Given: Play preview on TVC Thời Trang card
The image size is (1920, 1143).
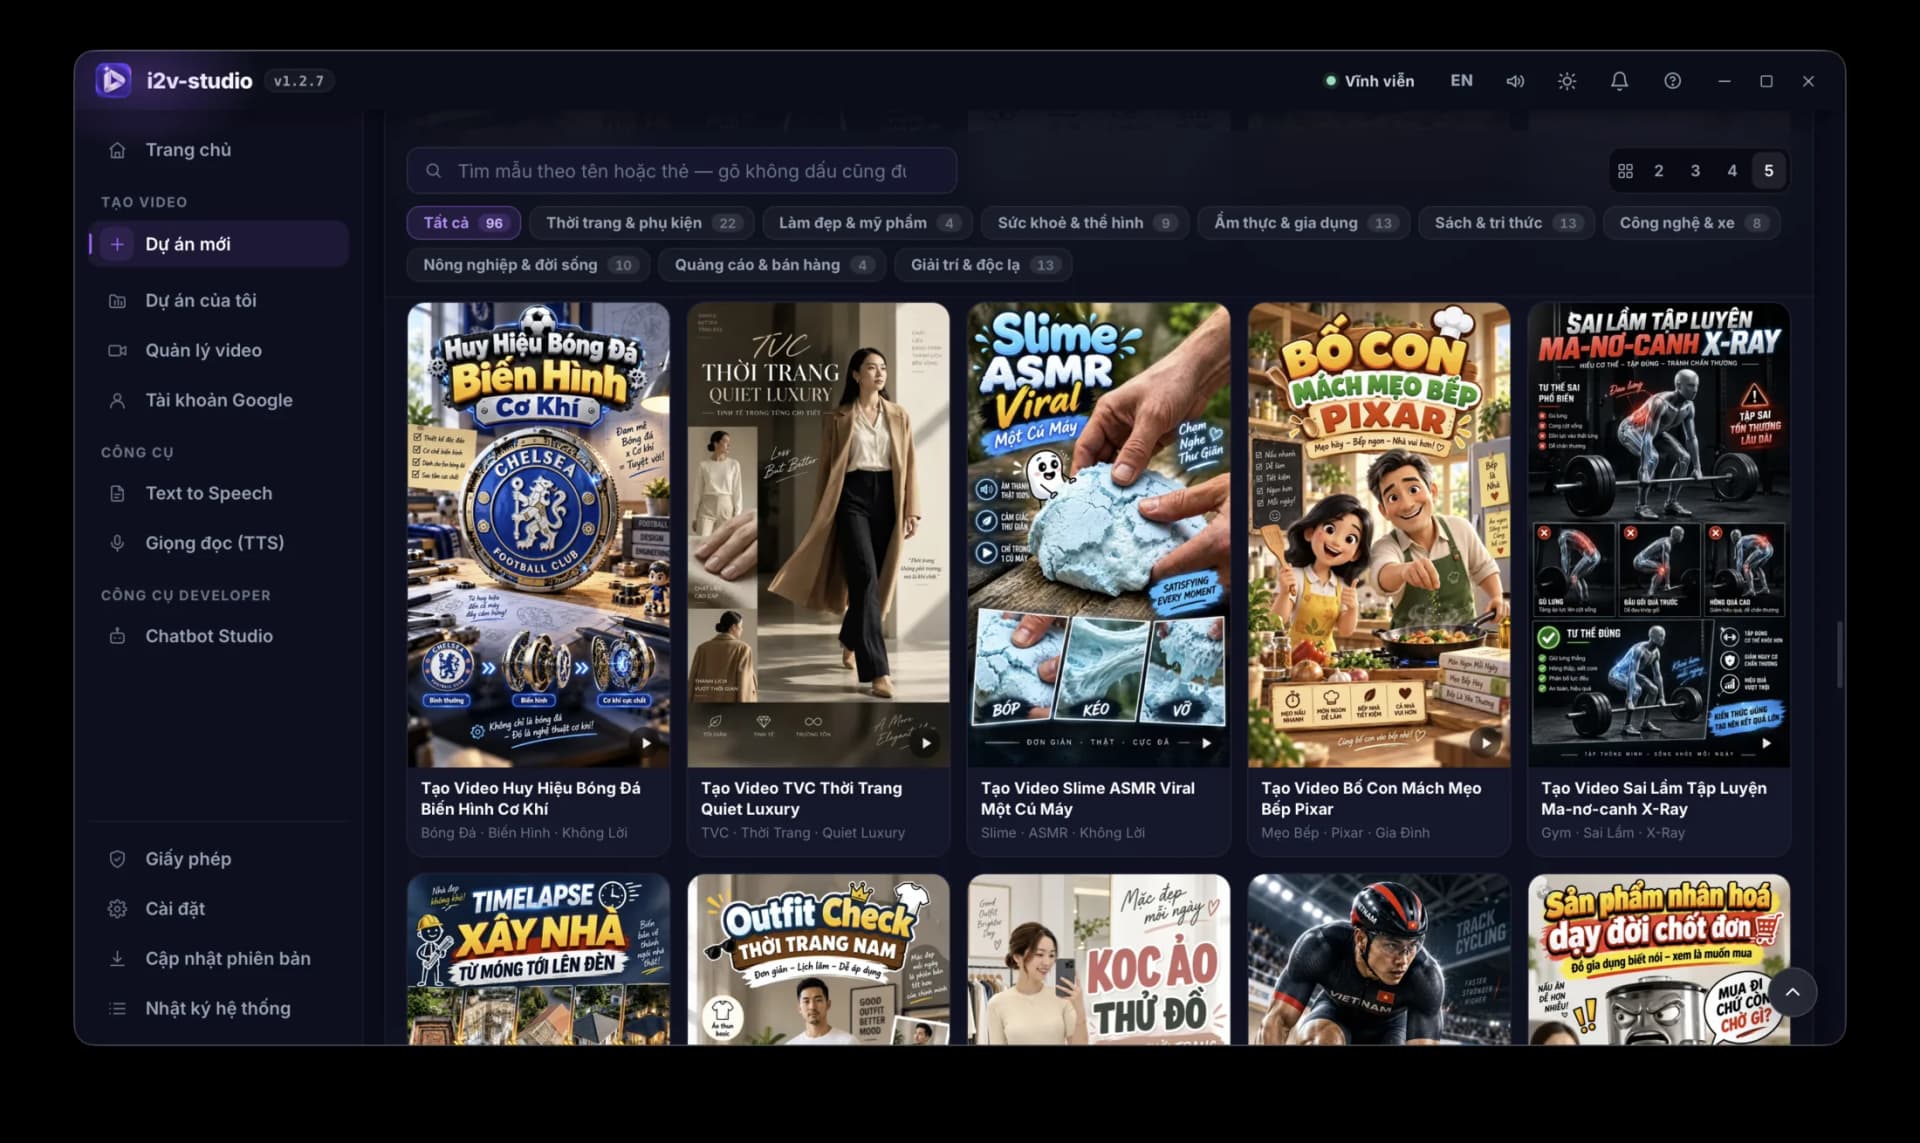Looking at the screenshot, I should click(x=926, y=743).
